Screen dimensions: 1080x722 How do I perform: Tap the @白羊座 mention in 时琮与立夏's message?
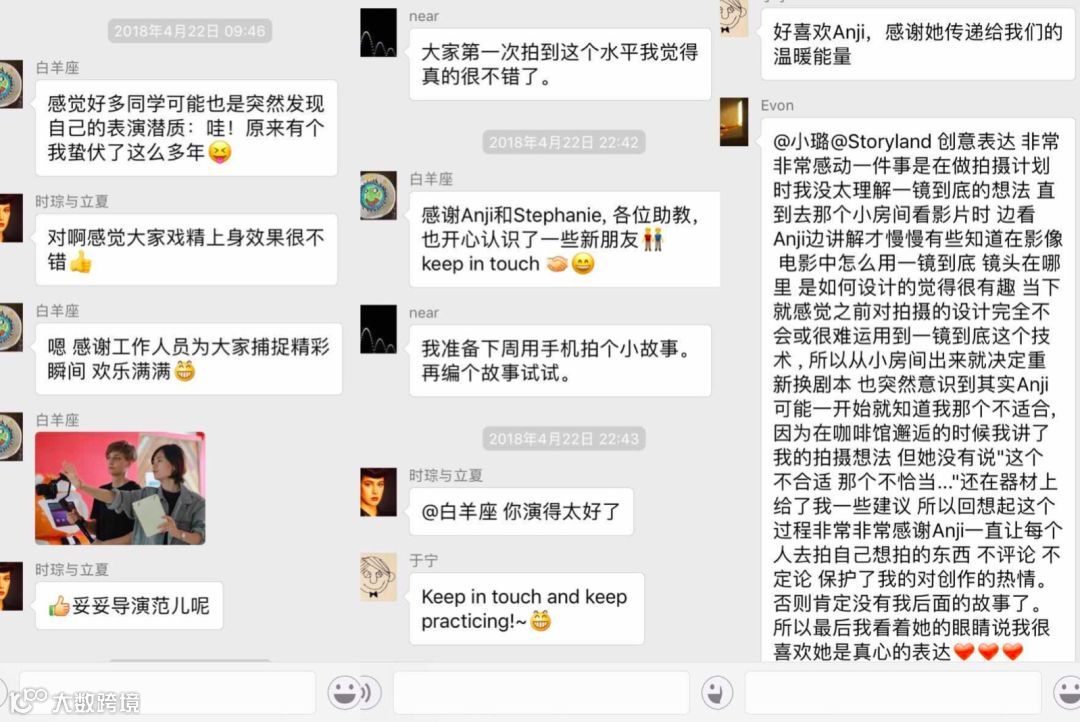(x=459, y=512)
